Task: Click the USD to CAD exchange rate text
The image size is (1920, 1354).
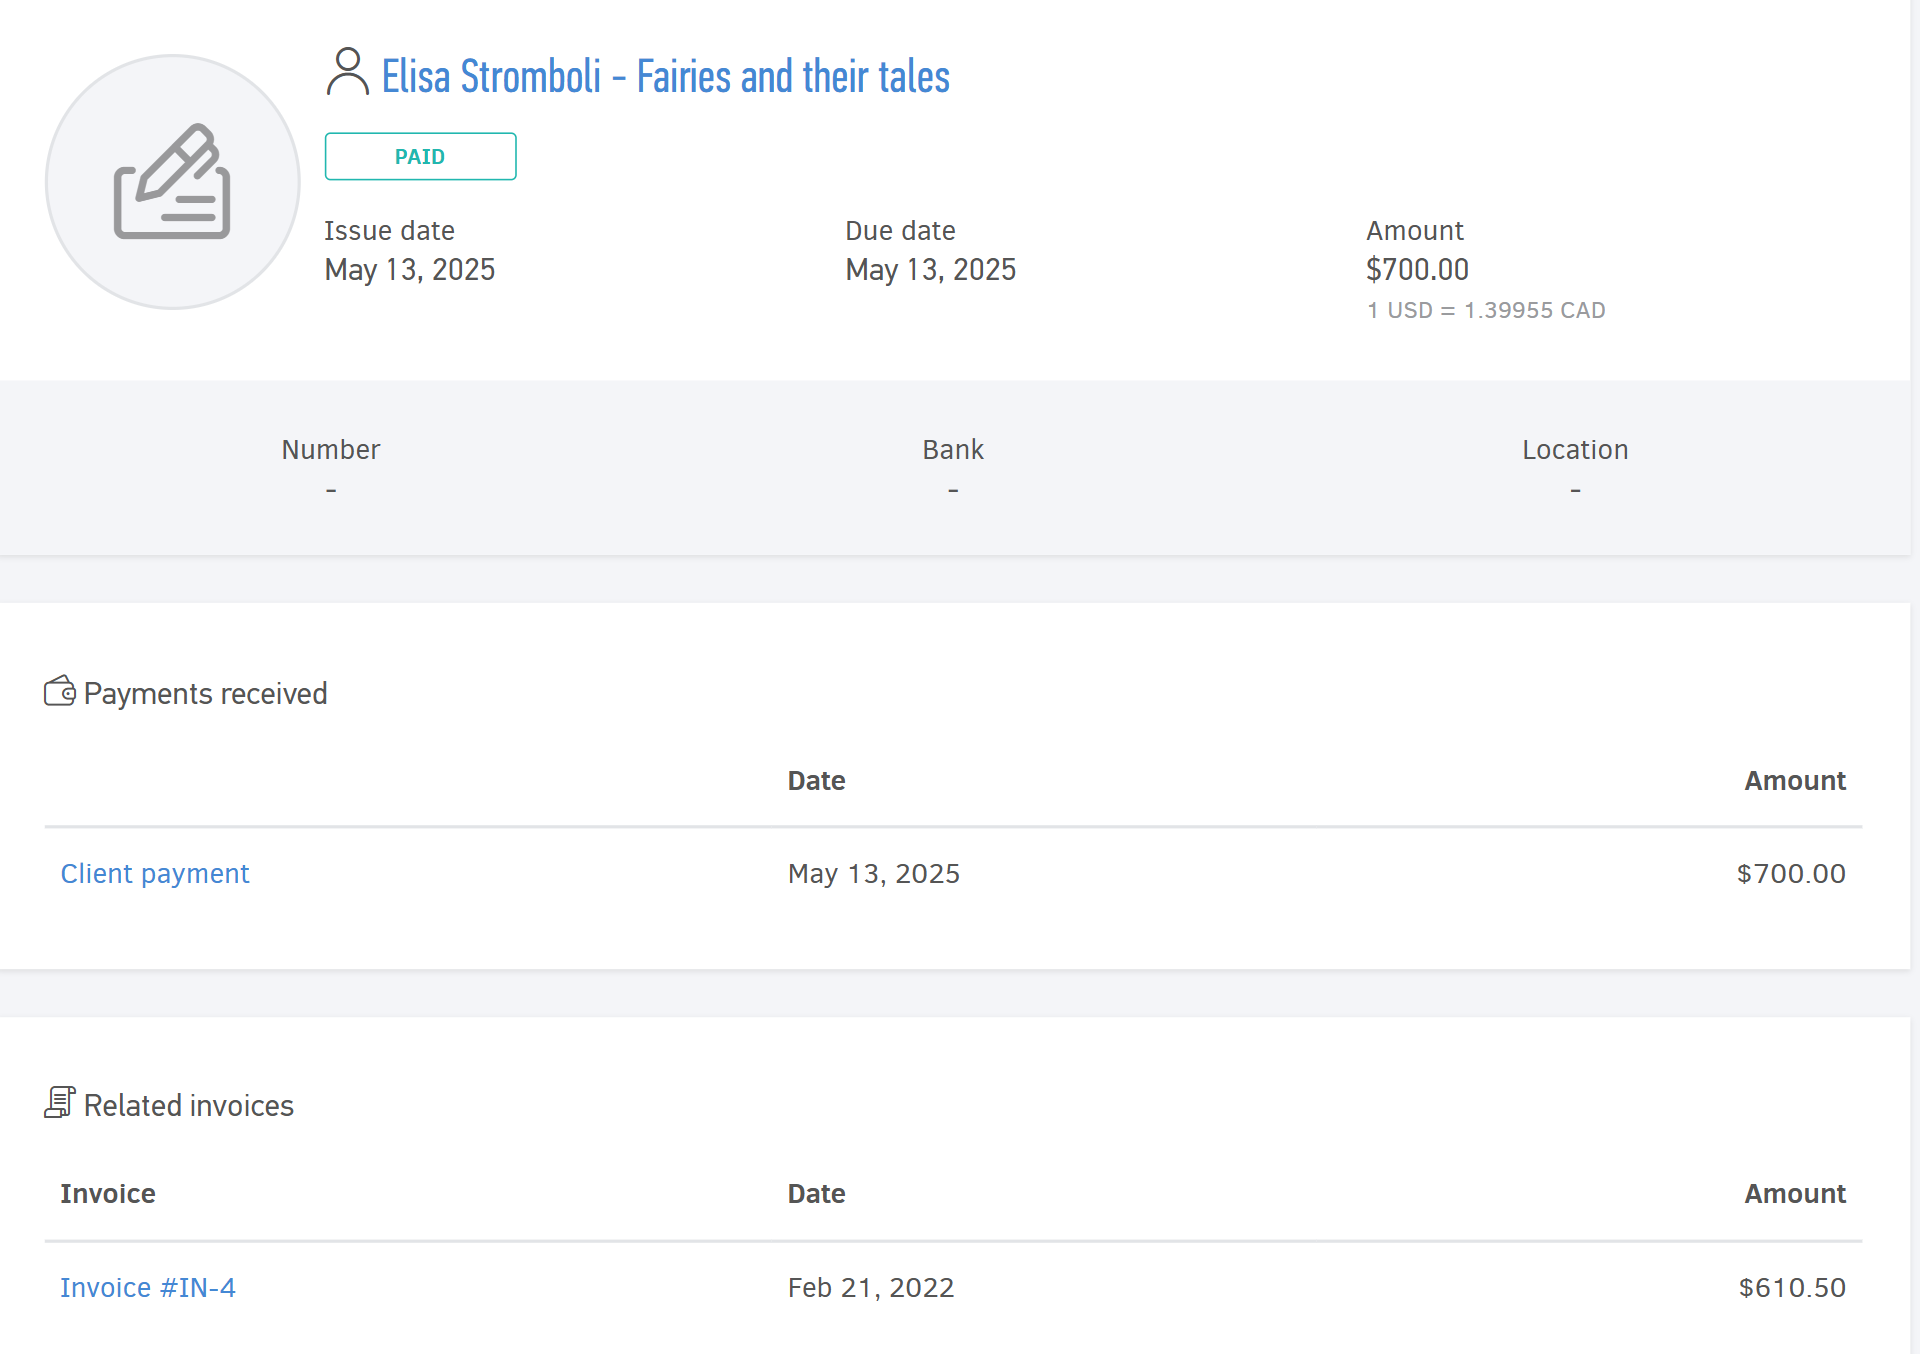Action: [1486, 311]
